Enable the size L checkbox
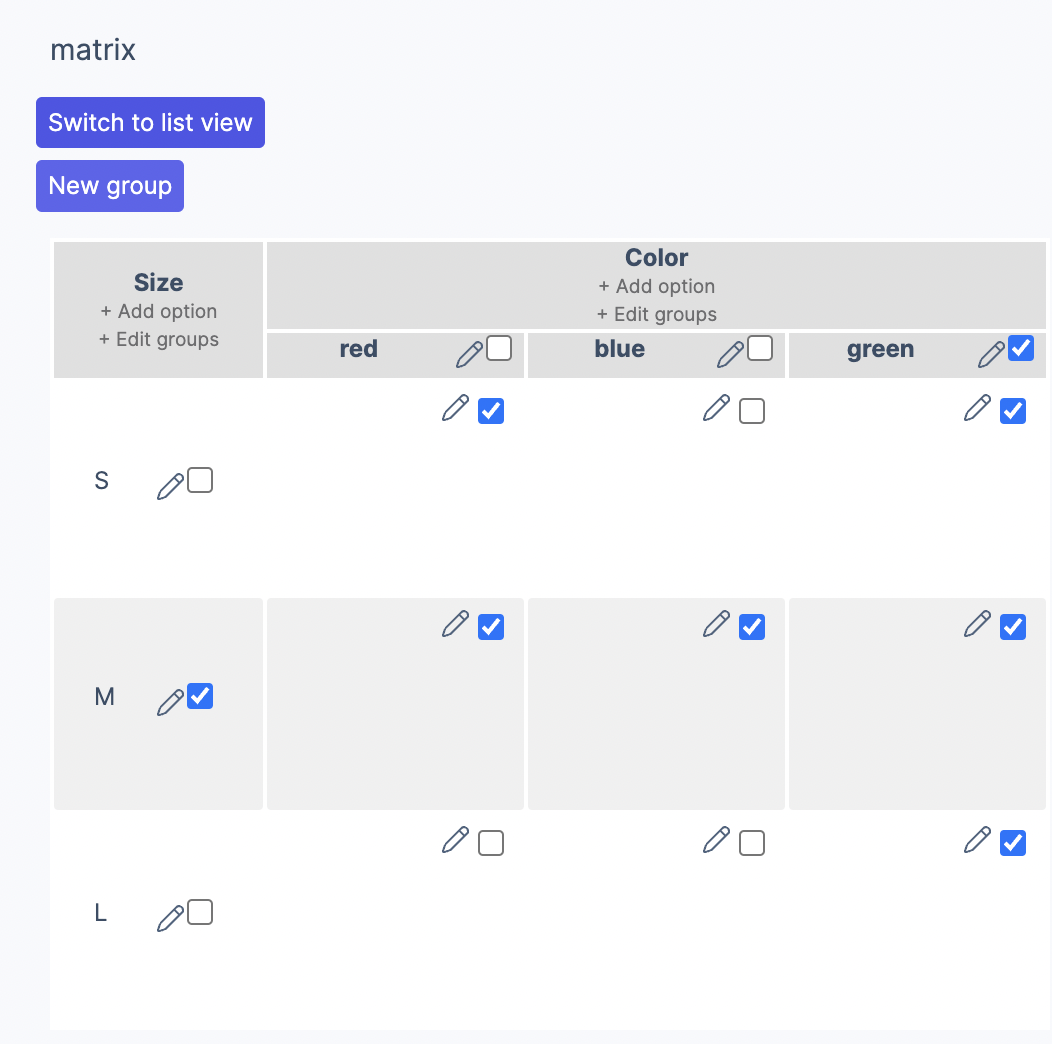 (201, 913)
